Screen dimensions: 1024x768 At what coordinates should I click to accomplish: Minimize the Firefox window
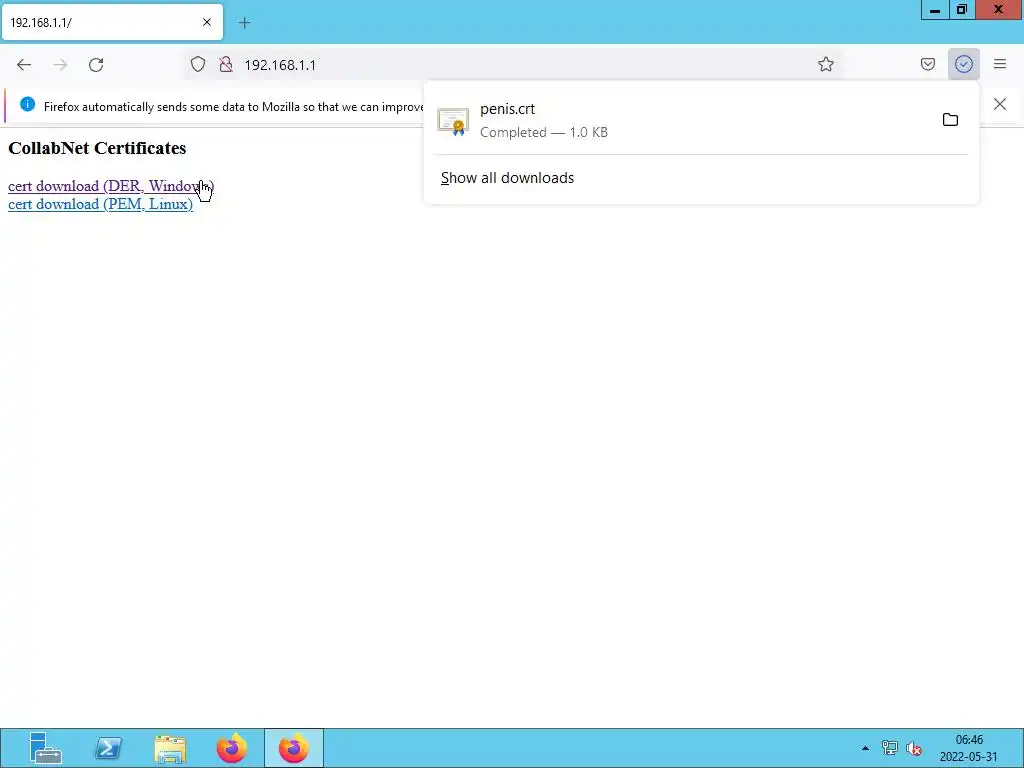[x=935, y=9]
